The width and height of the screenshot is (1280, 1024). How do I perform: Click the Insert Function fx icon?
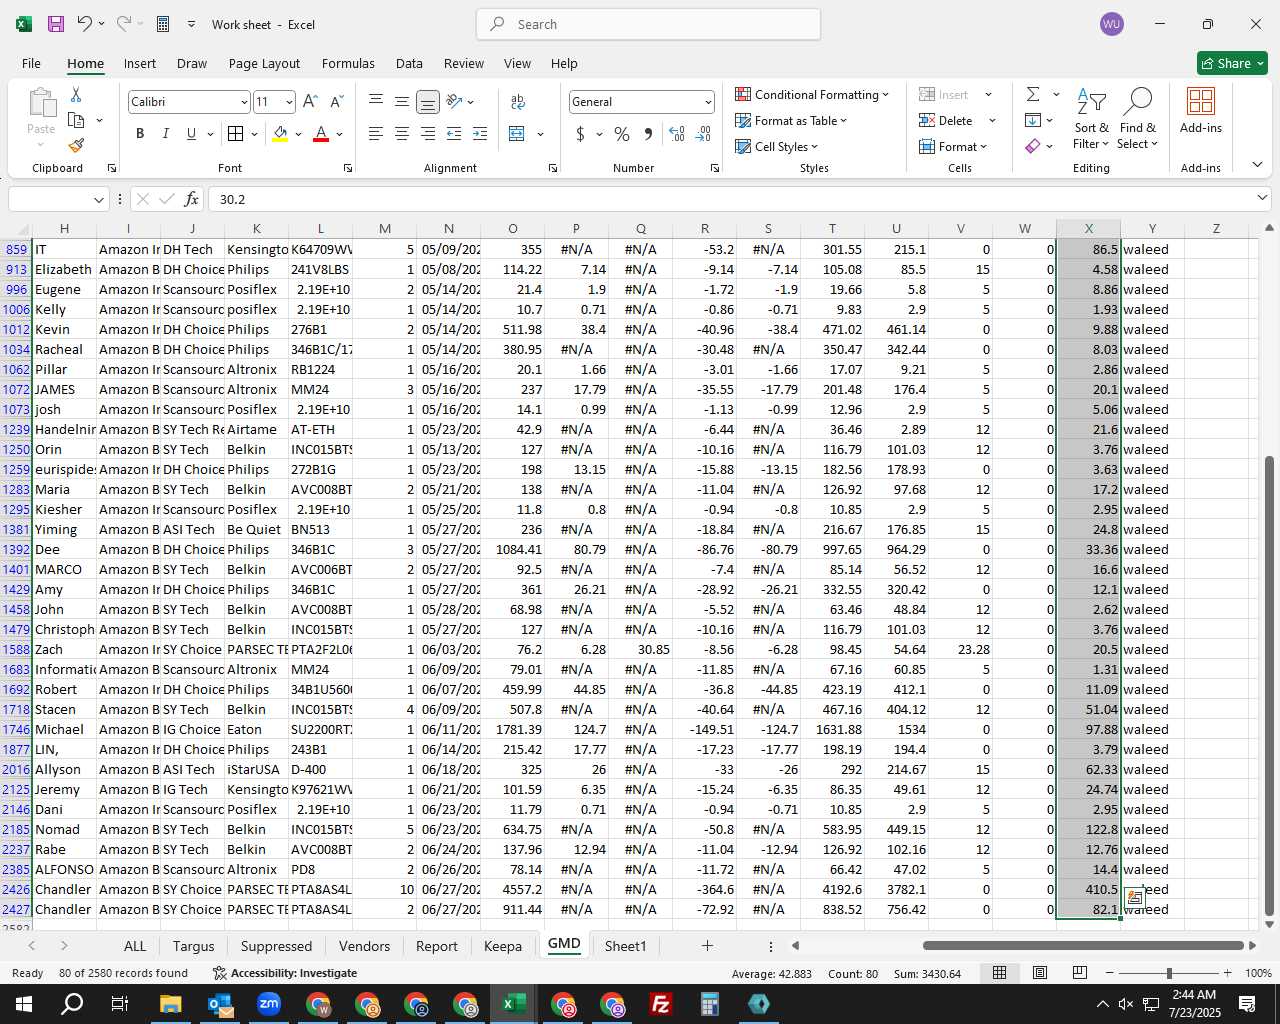[191, 199]
